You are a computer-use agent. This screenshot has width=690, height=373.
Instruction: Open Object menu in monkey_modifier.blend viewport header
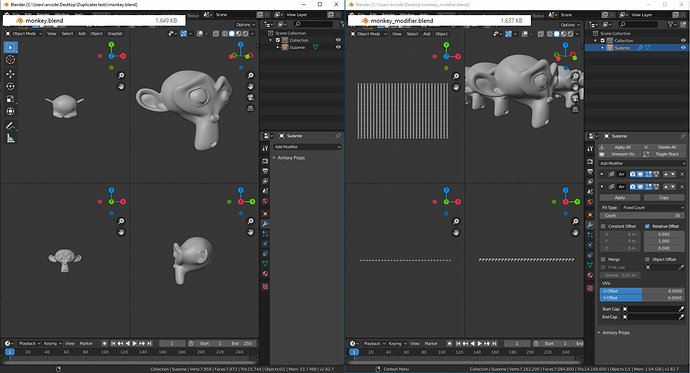tap(441, 34)
